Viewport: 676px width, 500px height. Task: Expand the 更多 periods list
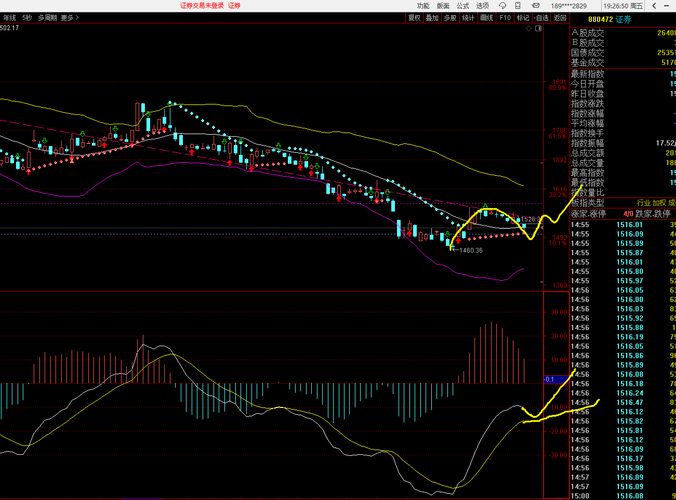click(68, 17)
